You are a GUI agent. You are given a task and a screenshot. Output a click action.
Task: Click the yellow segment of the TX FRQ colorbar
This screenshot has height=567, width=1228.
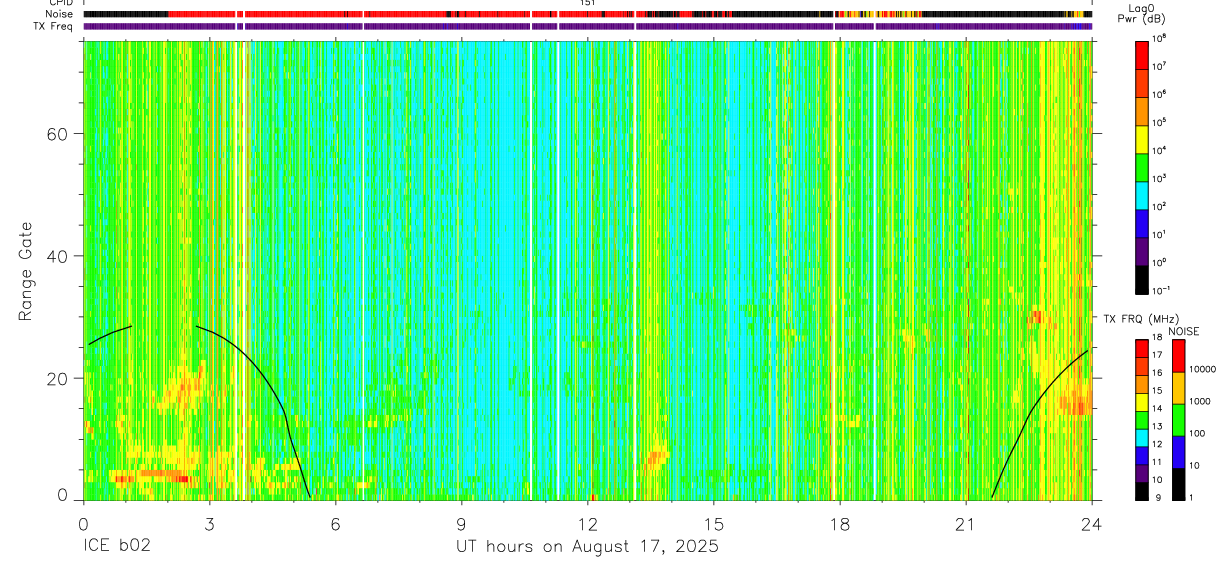click(1142, 400)
